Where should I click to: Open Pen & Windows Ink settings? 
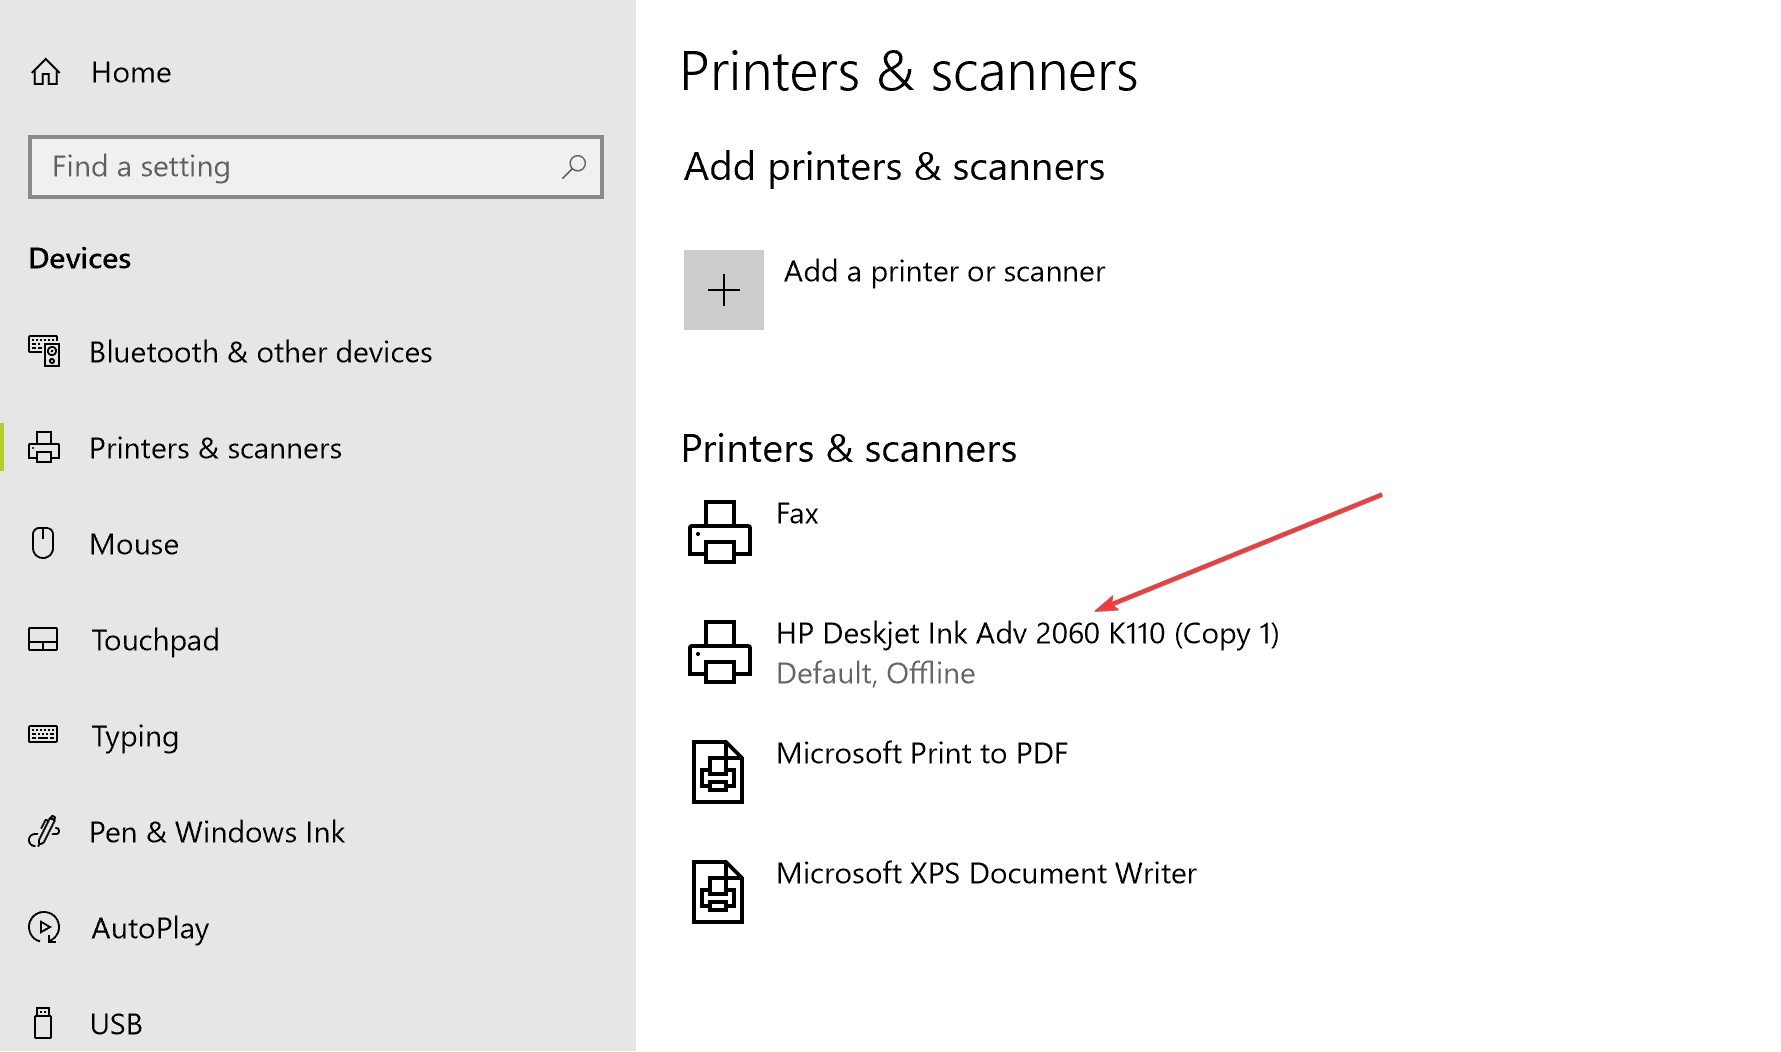[x=217, y=832]
